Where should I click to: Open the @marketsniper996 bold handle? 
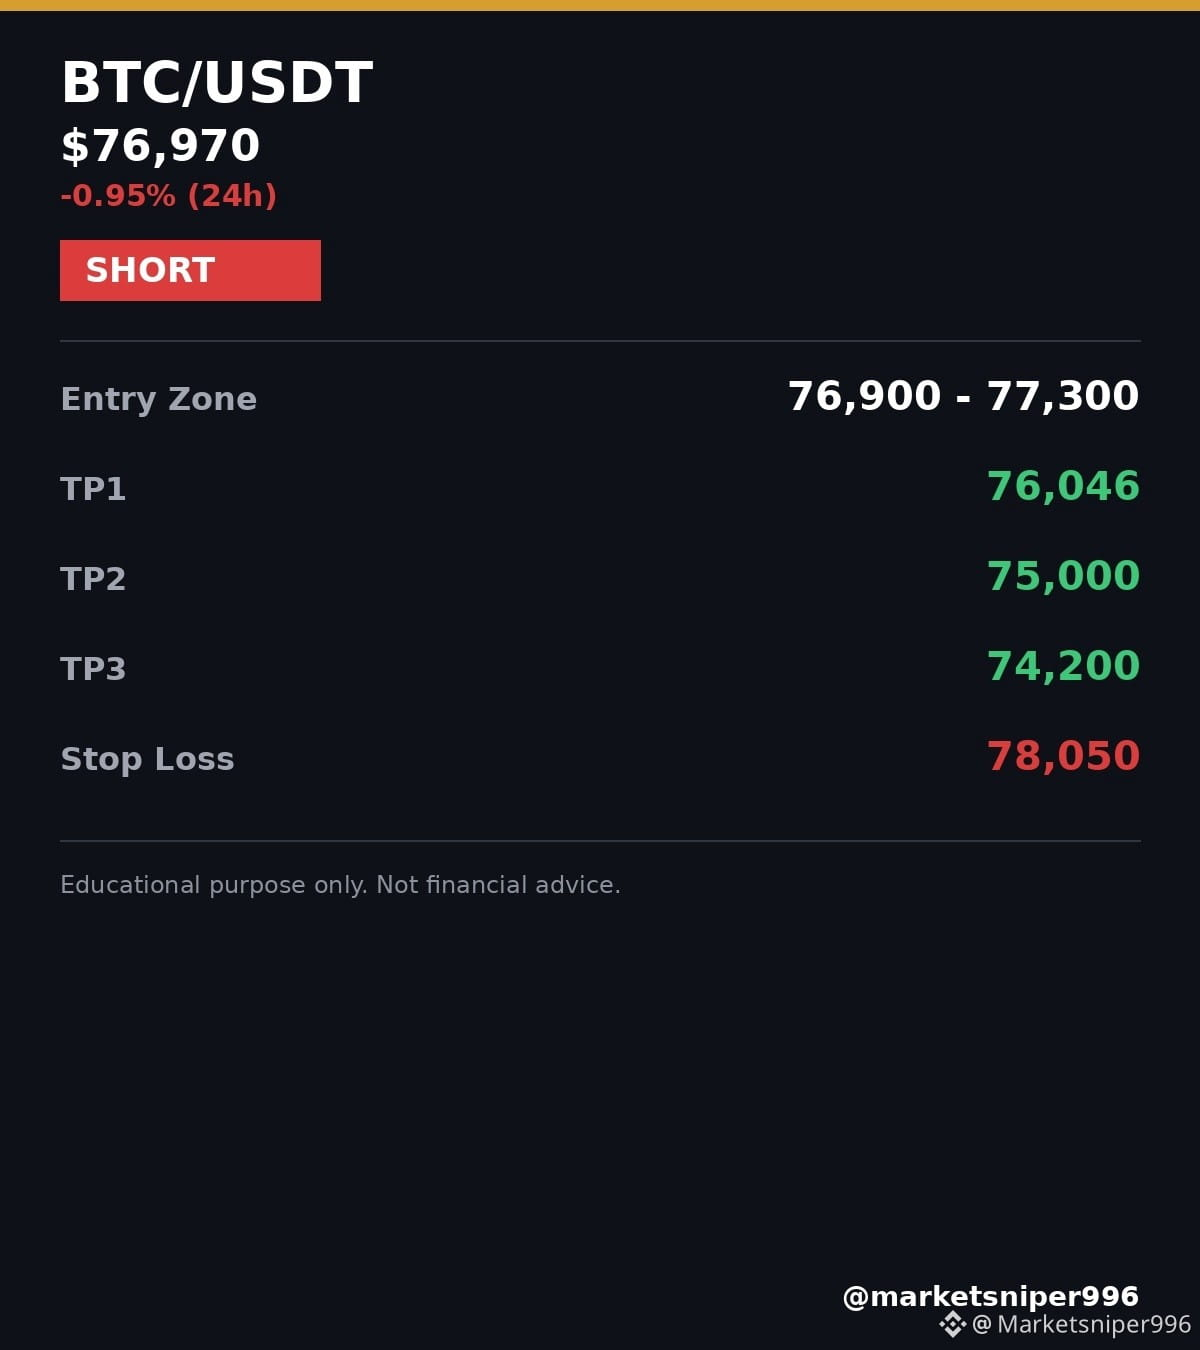click(x=991, y=1297)
